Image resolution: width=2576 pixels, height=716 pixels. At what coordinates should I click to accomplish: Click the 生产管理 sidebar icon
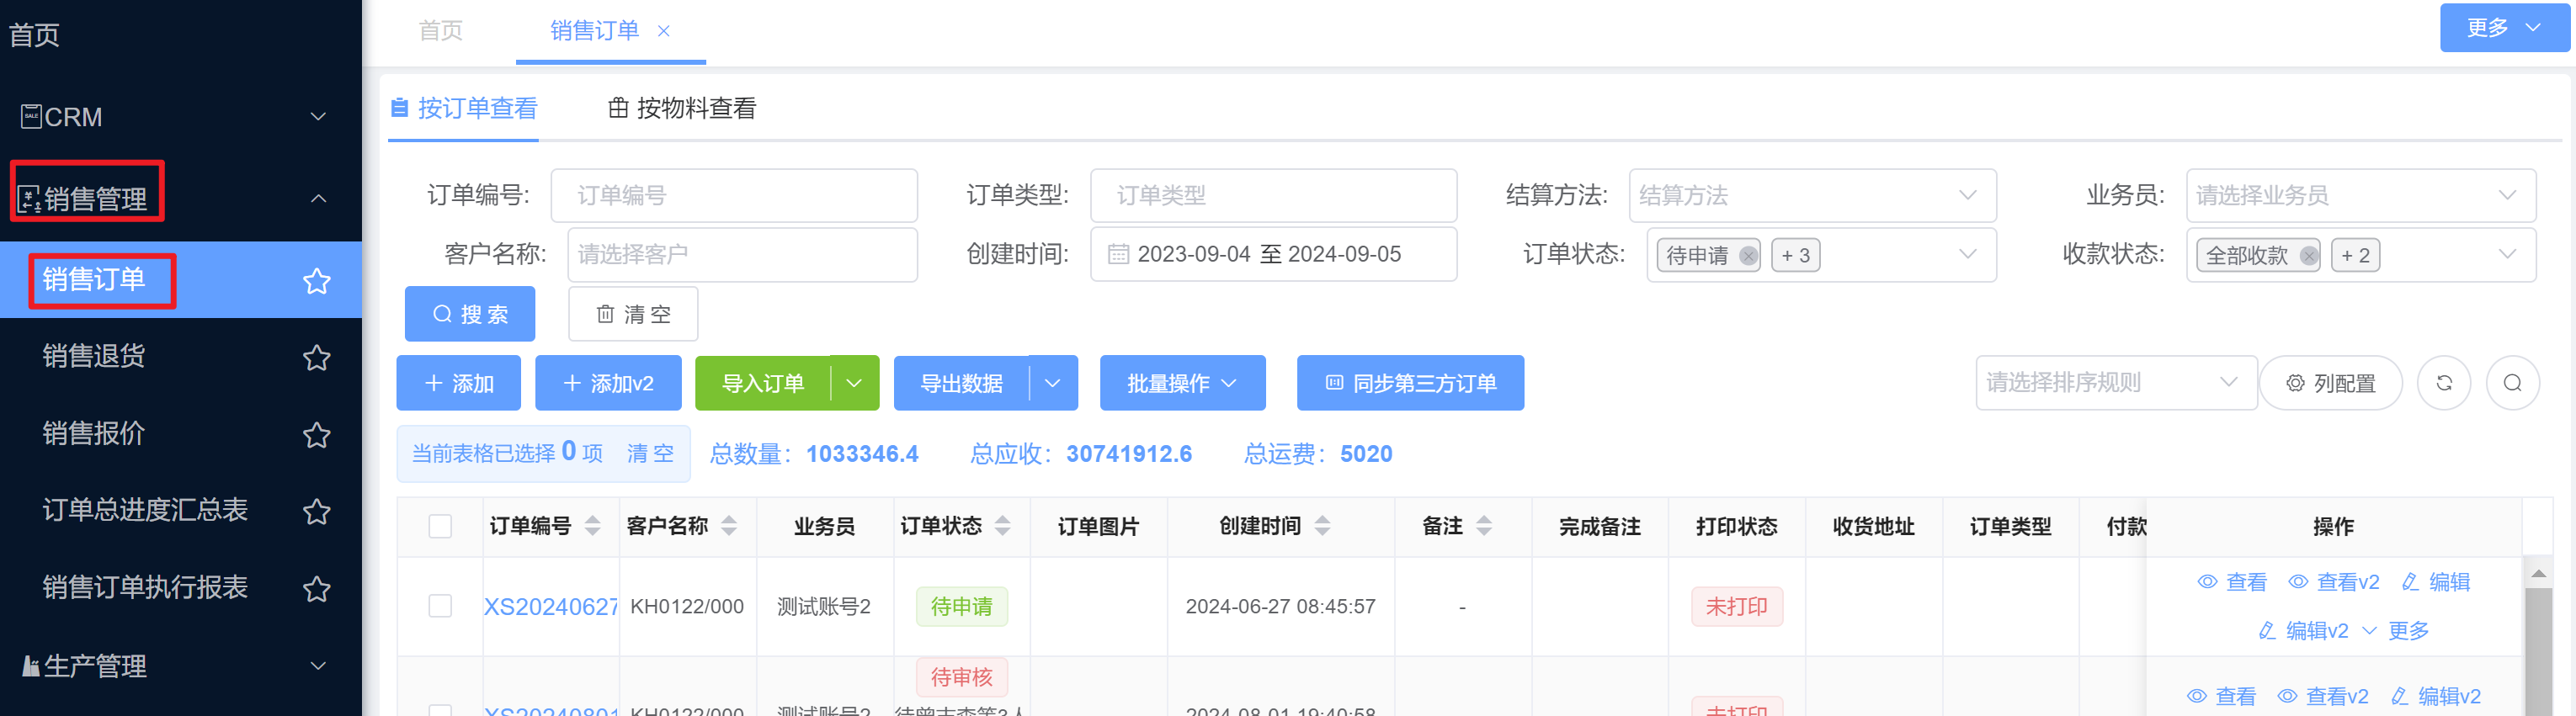pyautogui.click(x=31, y=665)
